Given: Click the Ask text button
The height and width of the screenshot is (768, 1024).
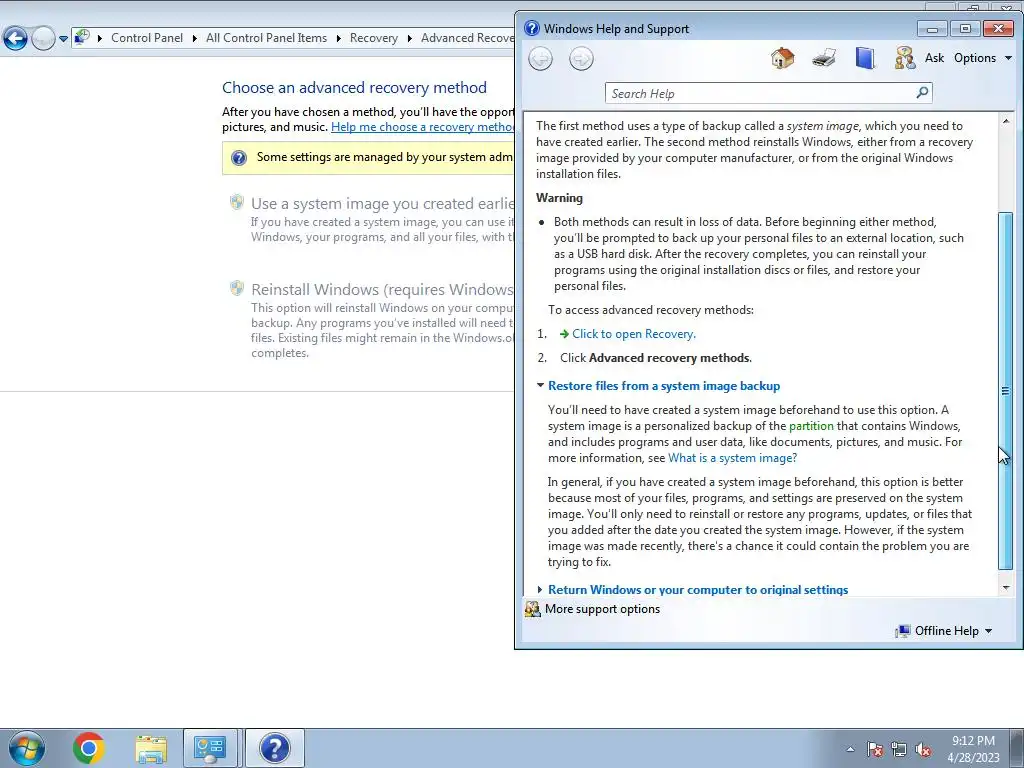Looking at the screenshot, I should pos(934,57).
